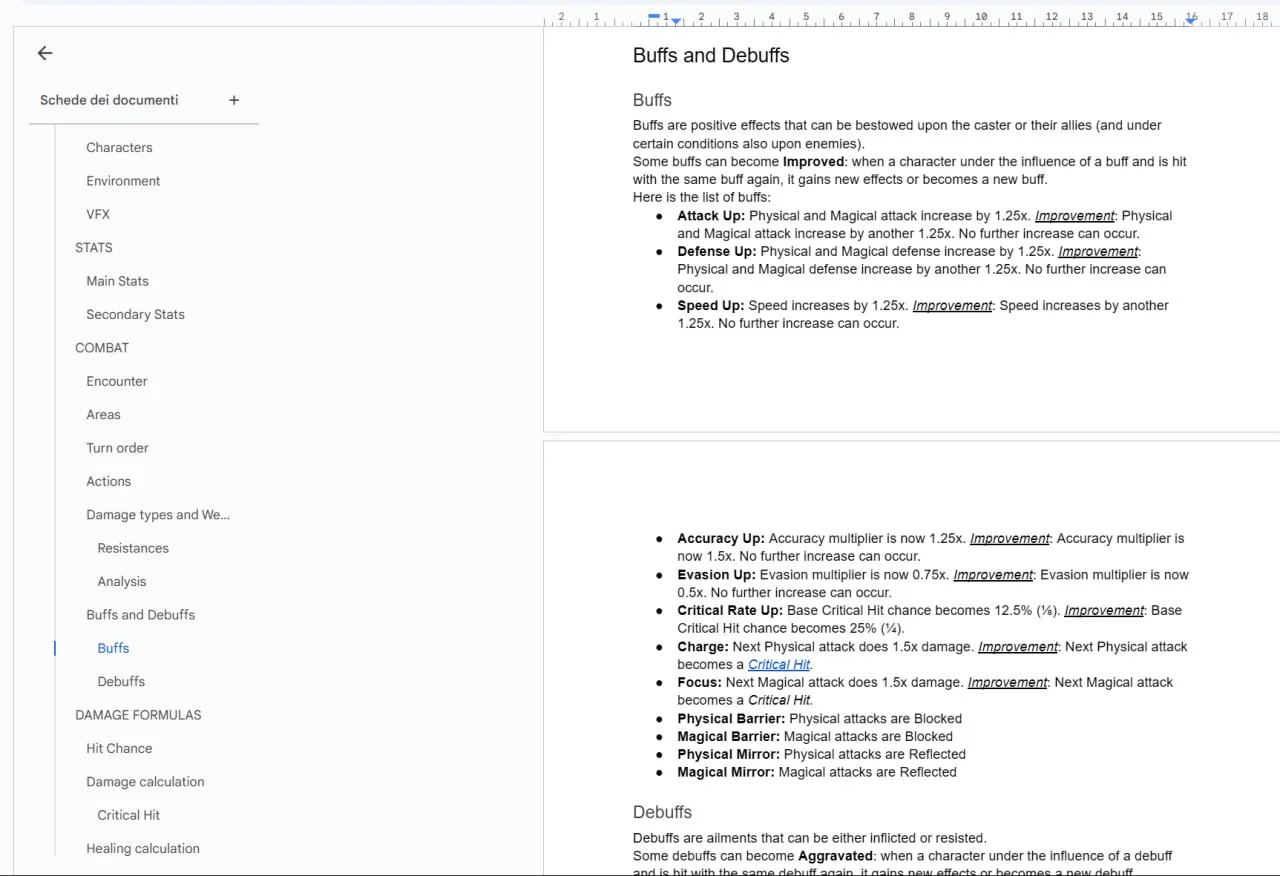This screenshot has width=1280, height=876.
Task: Open Secondary Stats in the outline
Action: tap(135, 314)
